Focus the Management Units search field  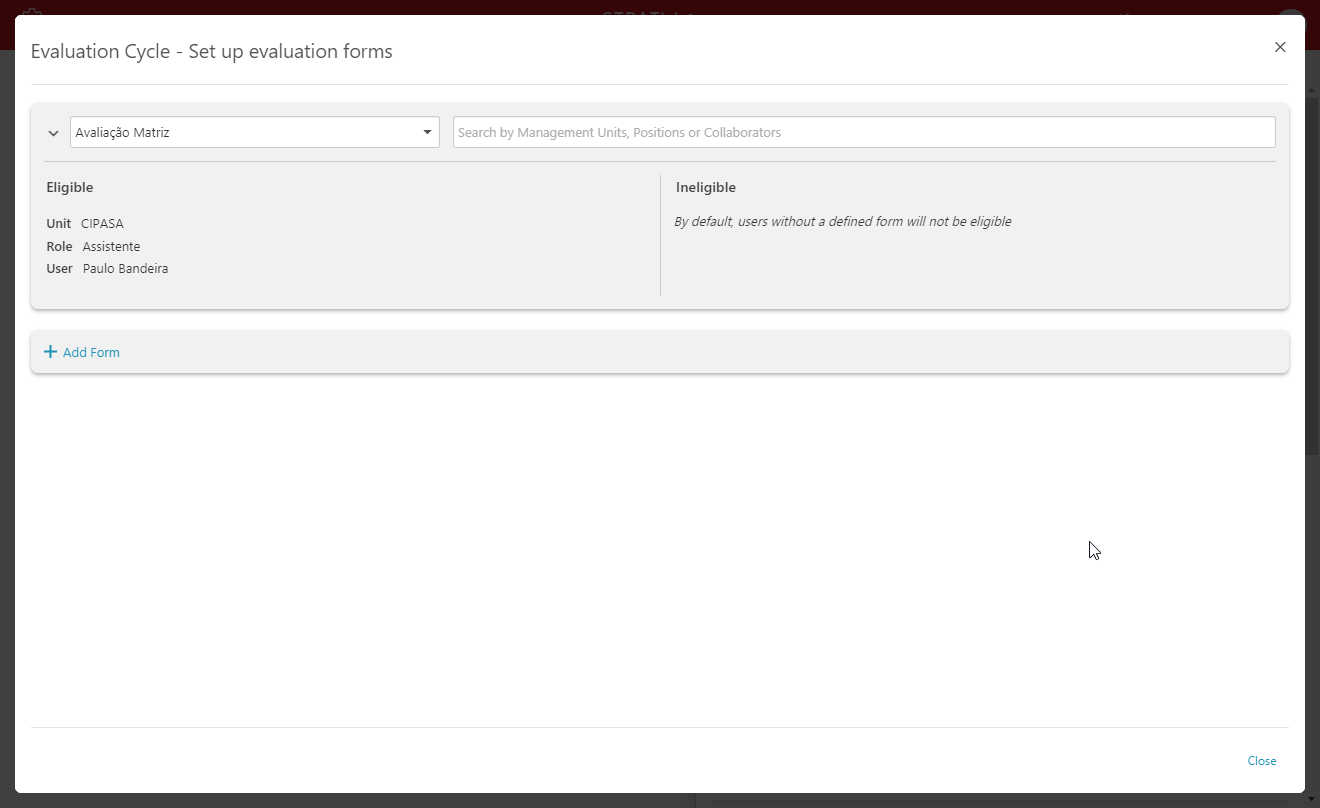pos(863,132)
